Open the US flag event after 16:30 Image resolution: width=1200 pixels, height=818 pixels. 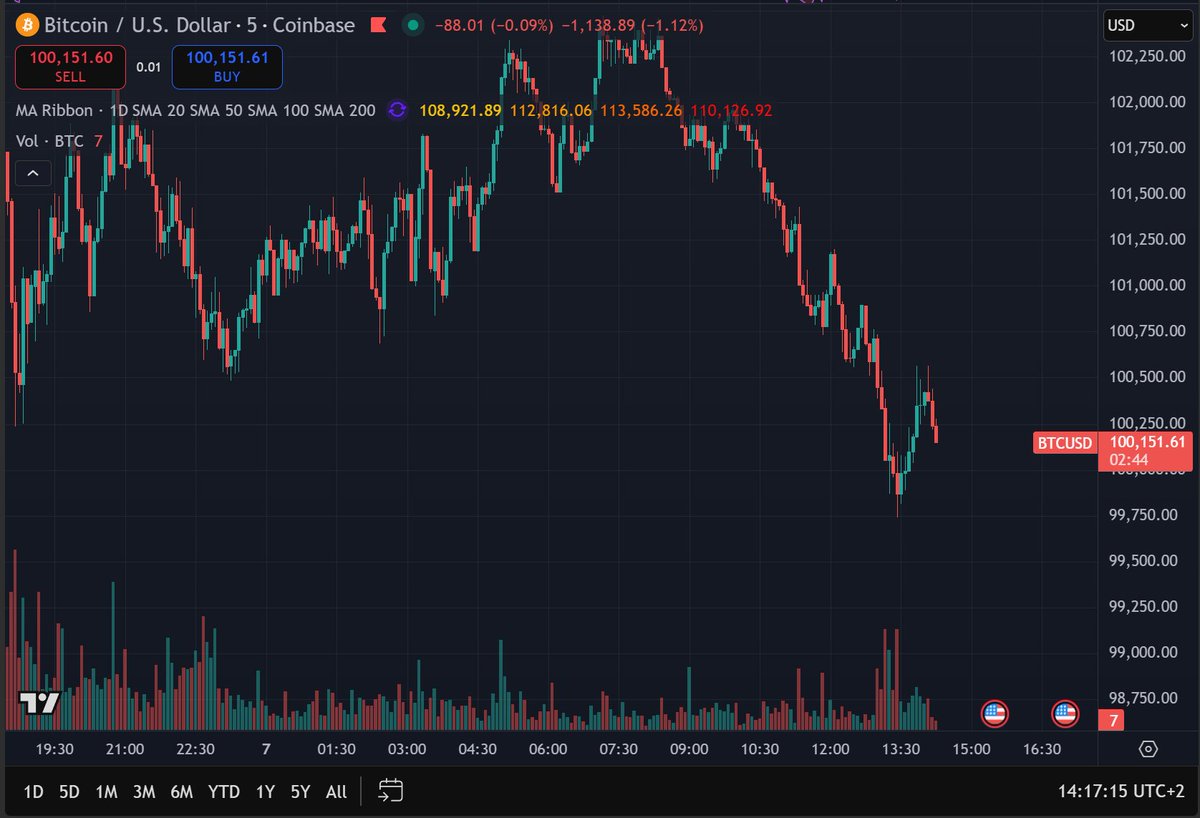click(1065, 713)
